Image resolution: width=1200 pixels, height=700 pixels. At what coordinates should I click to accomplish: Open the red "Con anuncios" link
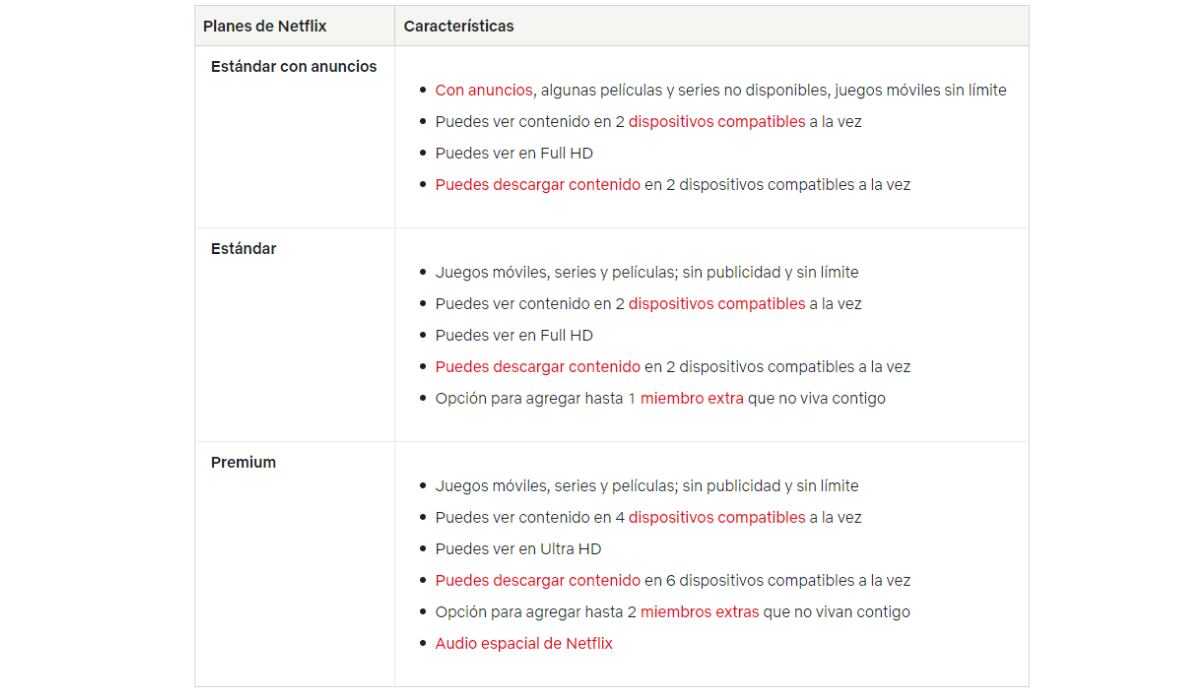(x=483, y=90)
